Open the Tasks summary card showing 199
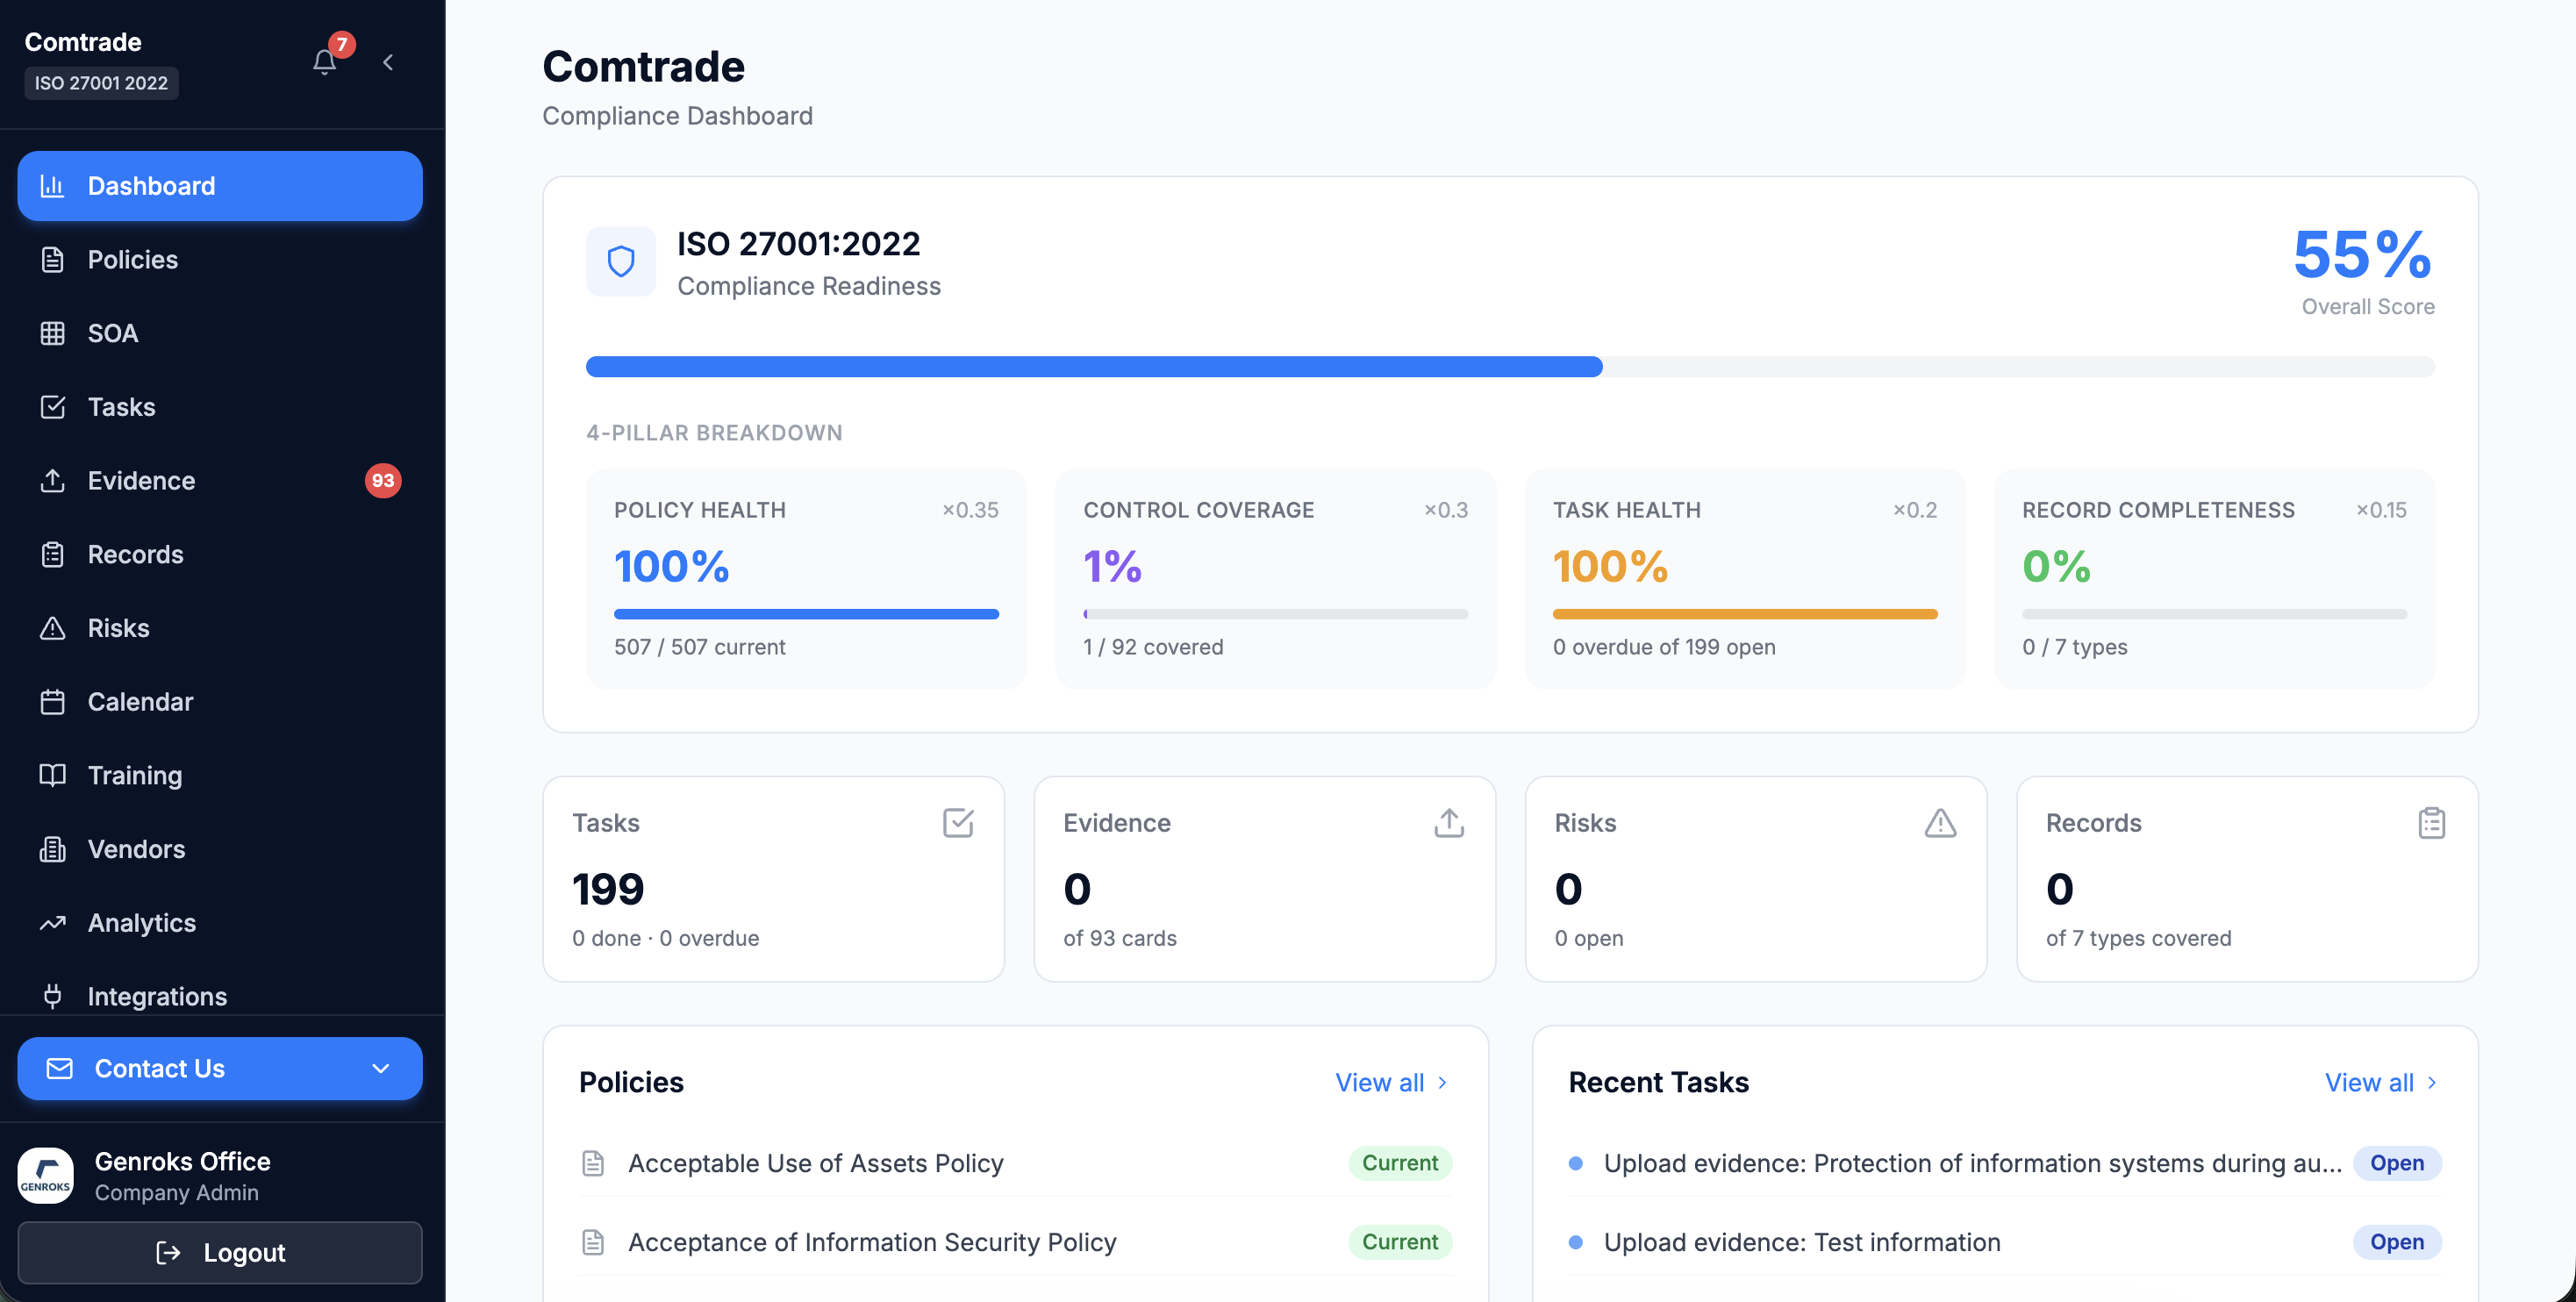Screen dimensions: 2576x1302 773,879
